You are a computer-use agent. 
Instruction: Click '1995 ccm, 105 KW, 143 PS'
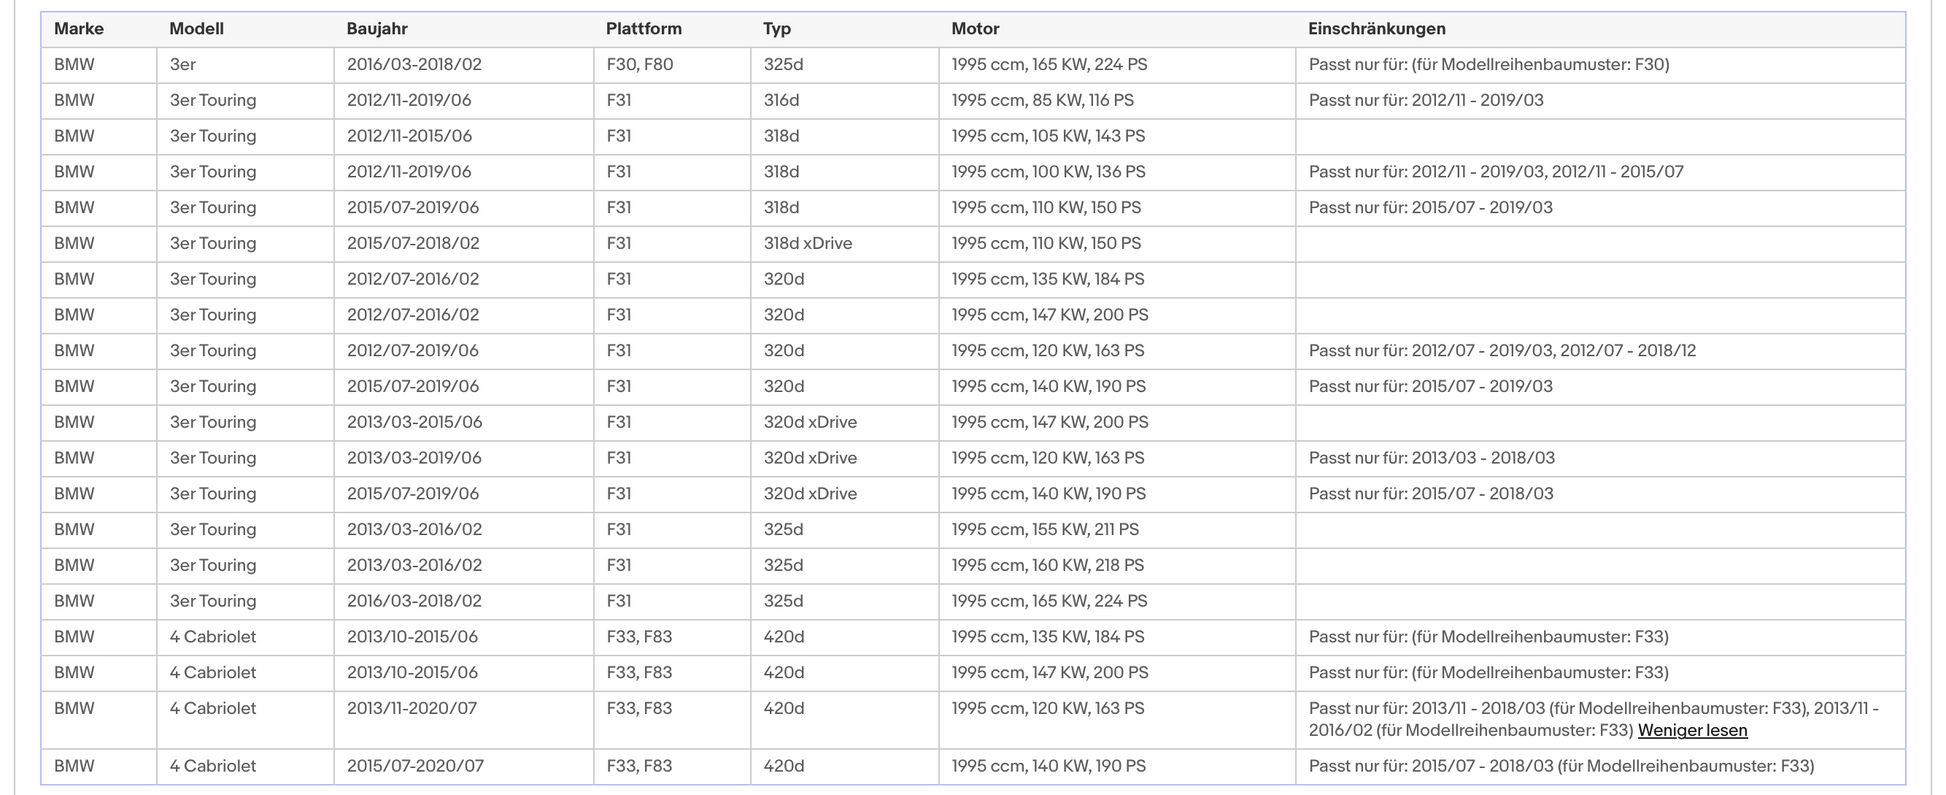pyautogui.click(x=1048, y=136)
